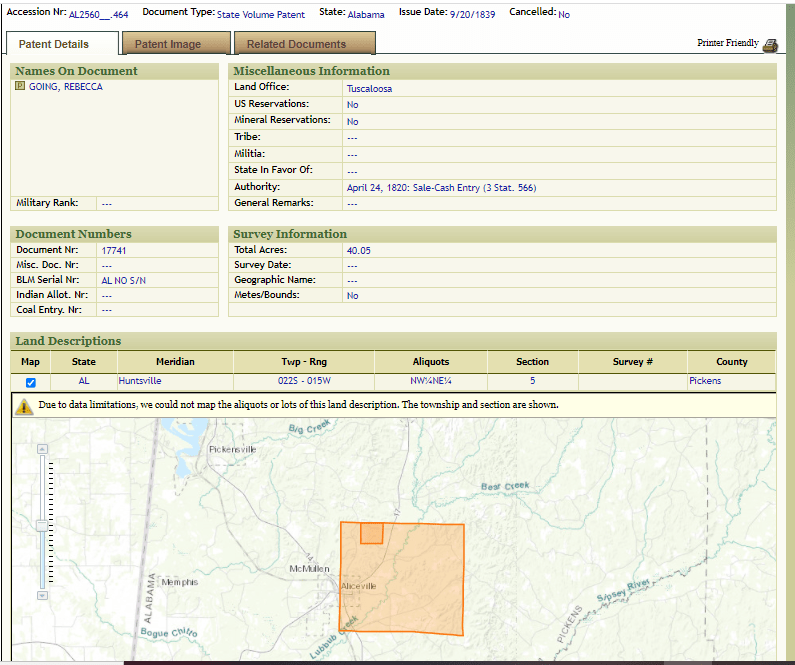Image resolution: width=795 pixels, height=665 pixels.
Task: Switch to the Related Documents tab
Action: pos(296,44)
